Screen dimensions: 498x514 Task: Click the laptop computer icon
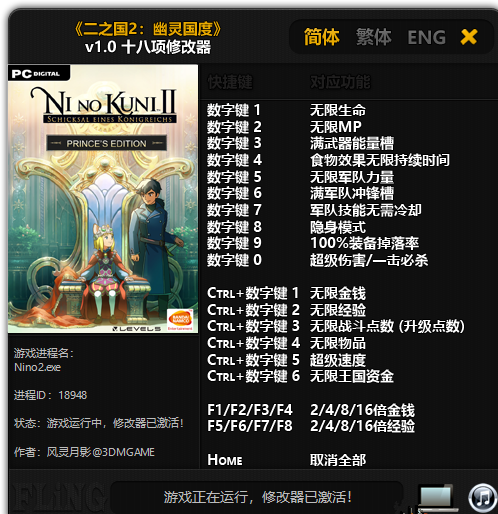437,498
